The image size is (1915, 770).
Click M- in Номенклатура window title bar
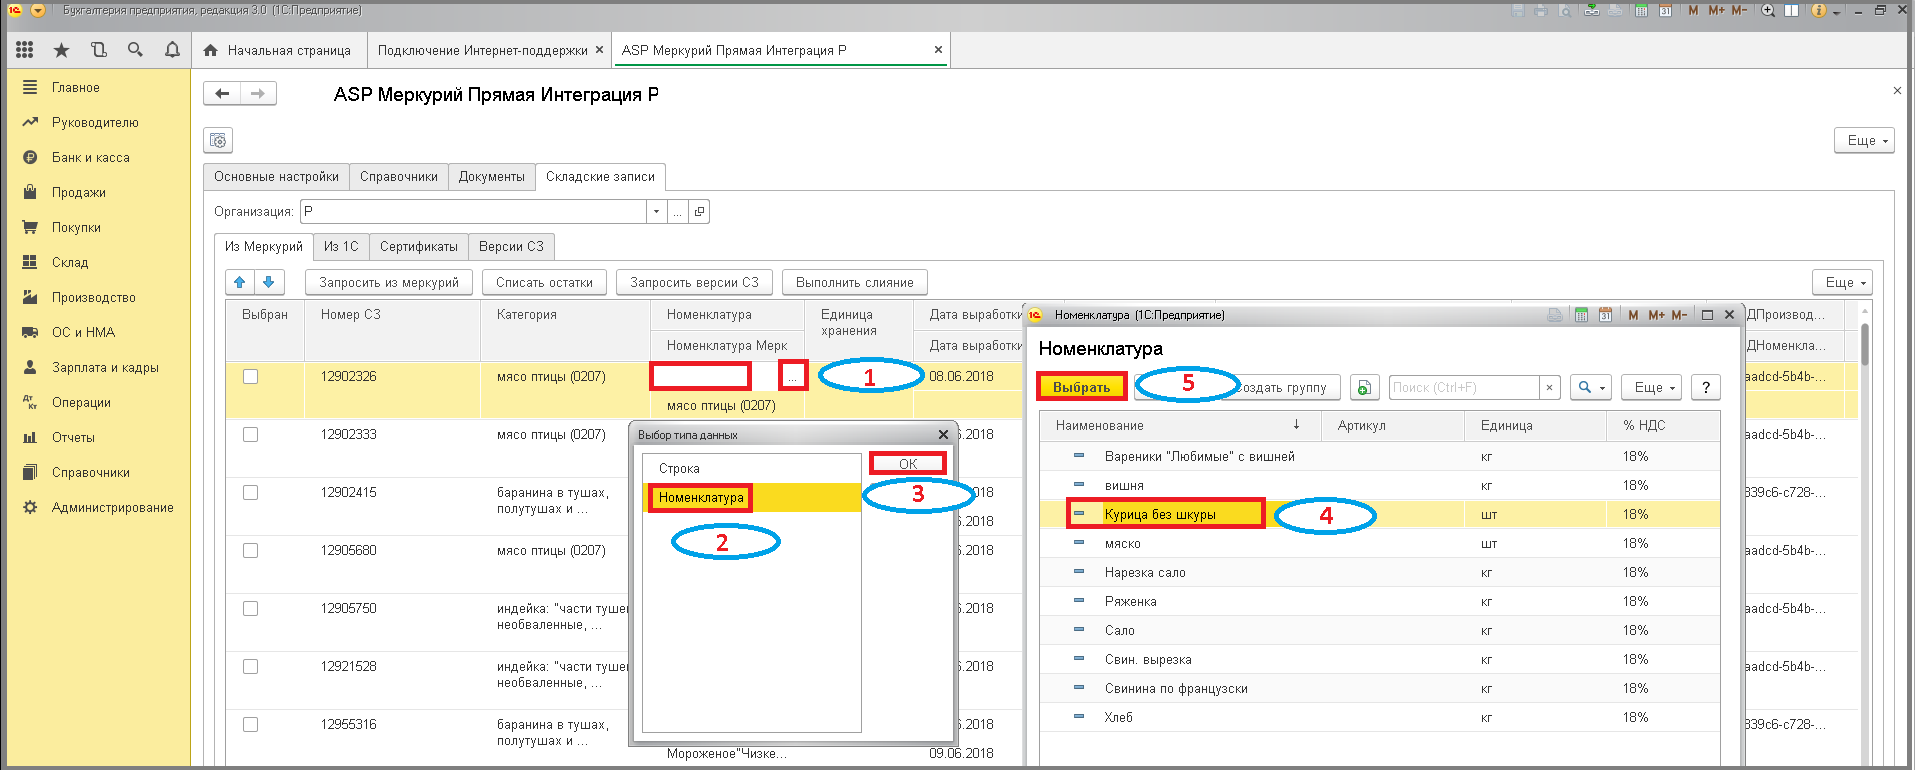(1679, 314)
